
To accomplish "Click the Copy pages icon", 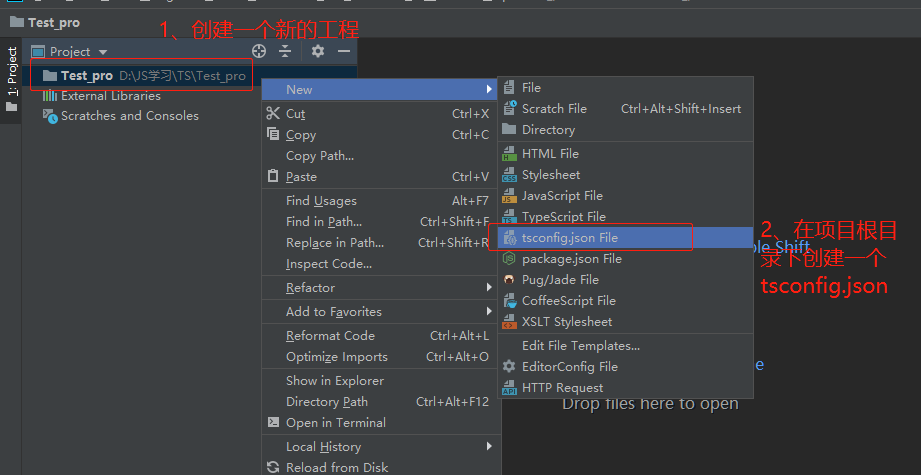I will (273, 134).
